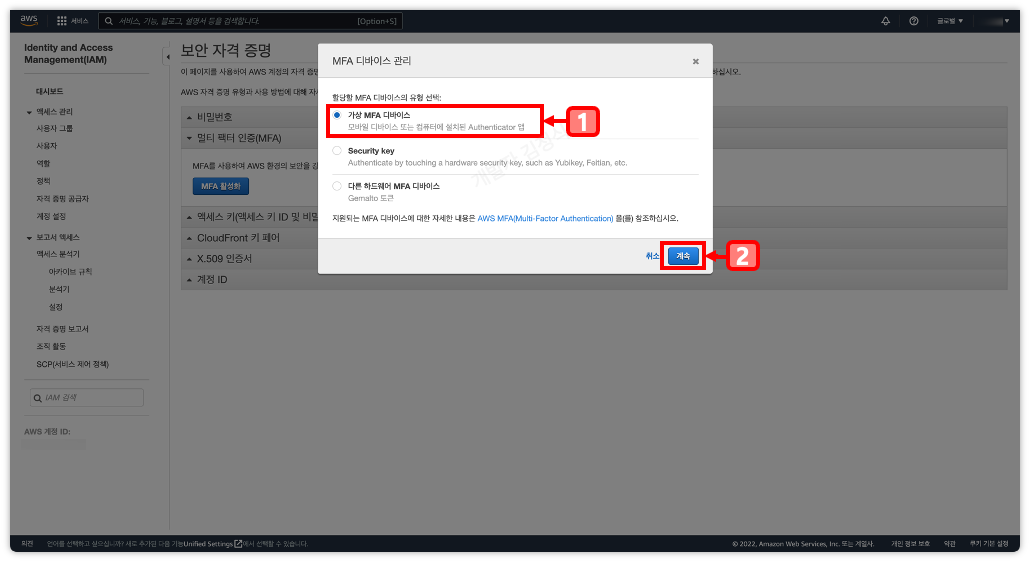This screenshot has height=562, width=1030.
Task: Click 의견 feedback in the footer
Action: [27, 544]
